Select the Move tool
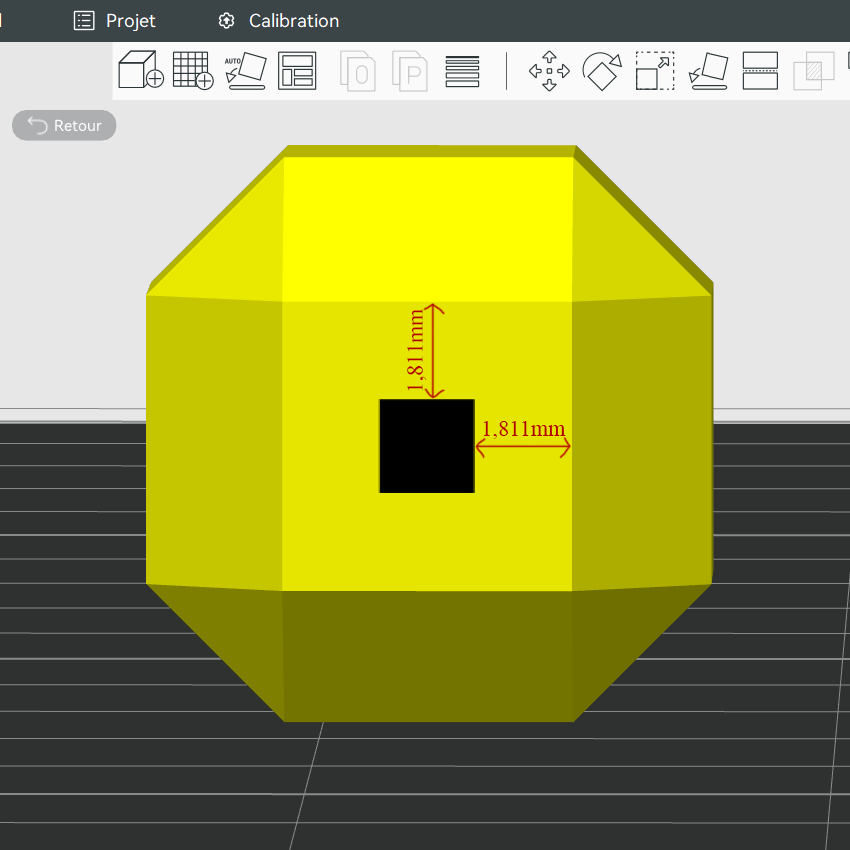Viewport: 850px width, 850px height. [x=549, y=71]
